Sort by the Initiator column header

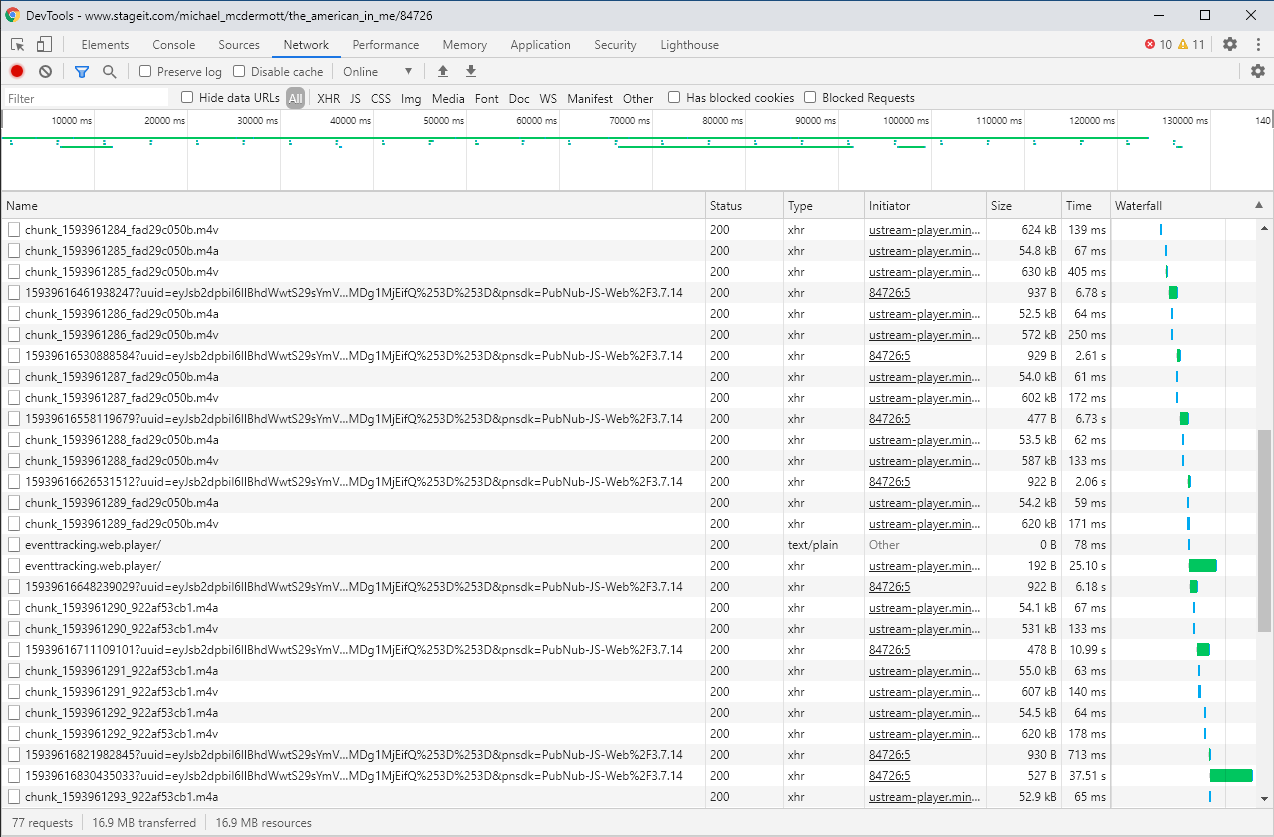click(926, 205)
